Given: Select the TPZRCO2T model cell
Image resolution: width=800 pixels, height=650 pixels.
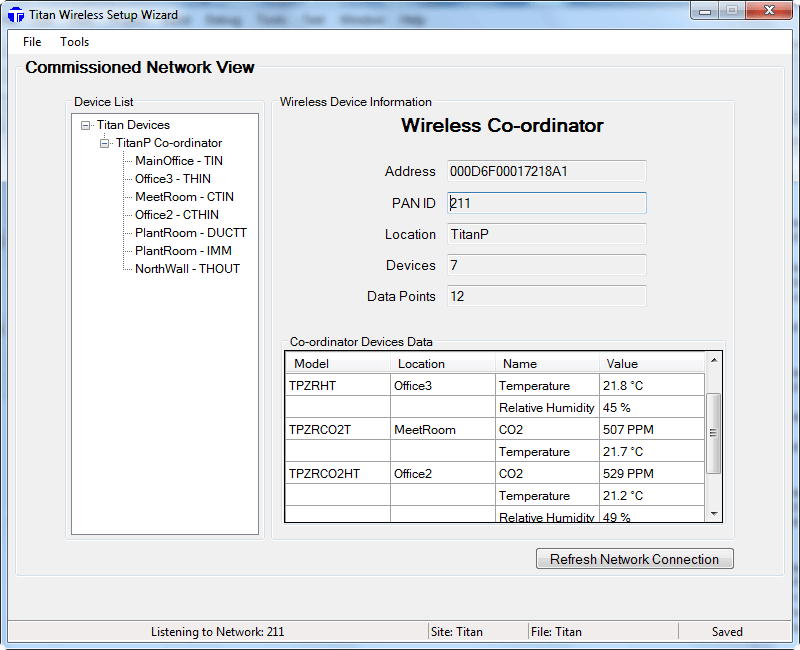Looking at the screenshot, I should [338, 430].
